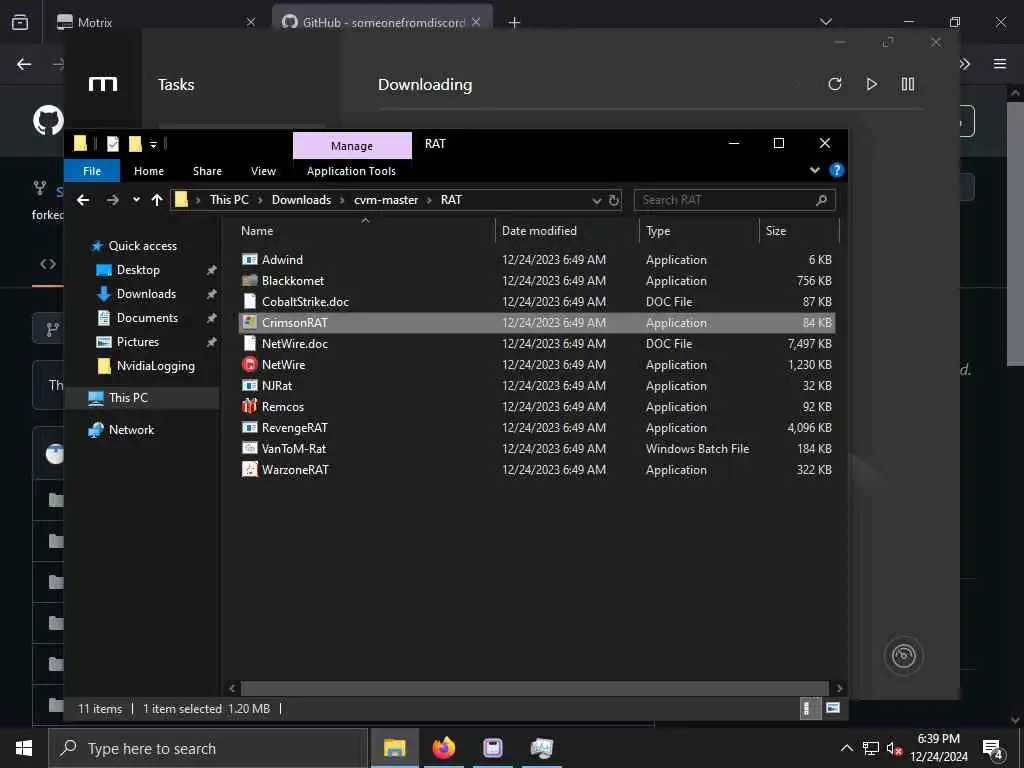Go up one folder level
This screenshot has height=768, width=1024.
click(x=157, y=200)
